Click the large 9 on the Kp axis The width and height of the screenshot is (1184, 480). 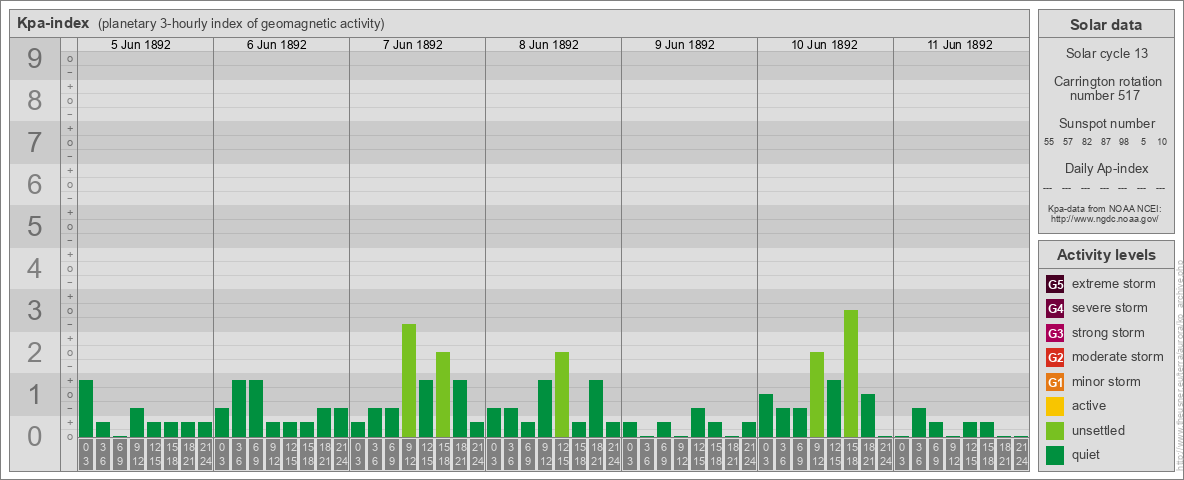[x=35, y=60]
